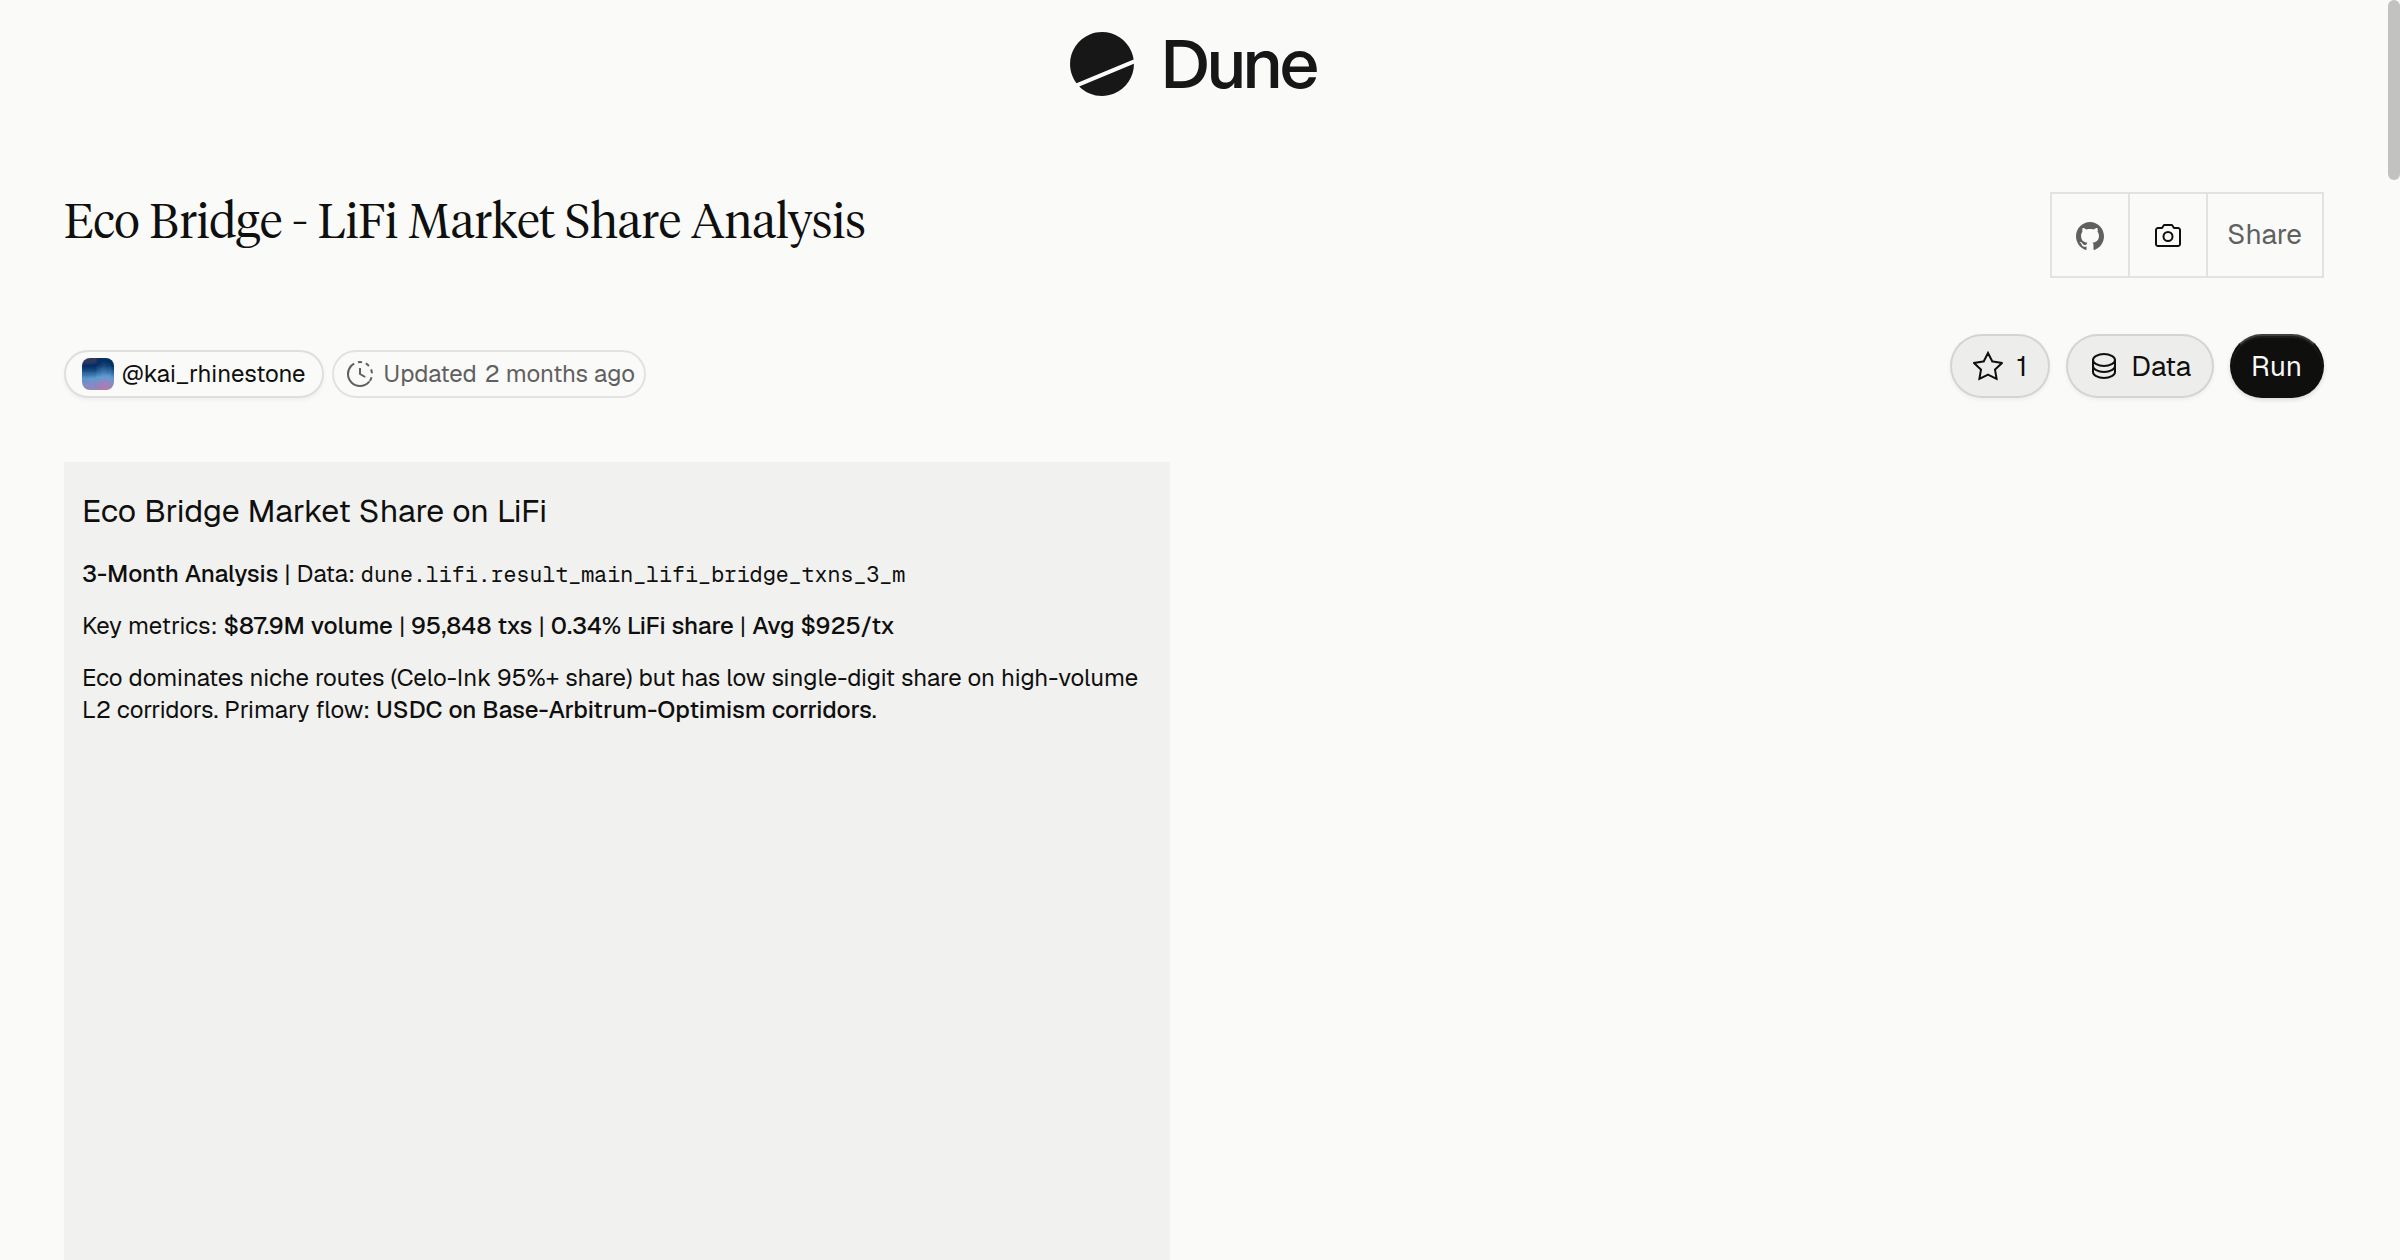The height and width of the screenshot is (1260, 2400).
Task: Click the 0.34% LiFi share metric
Action: point(642,626)
